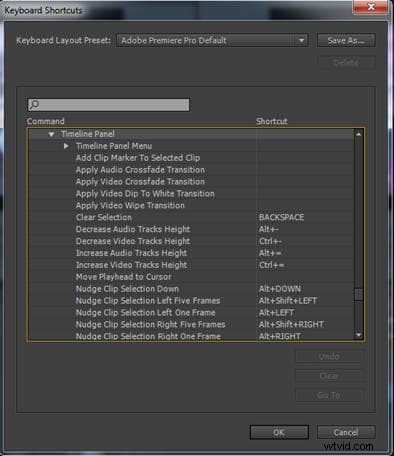The height and width of the screenshot is (456, 394).
Task: Select Nudge Clip Selection Right Five Frames
Action: [x=150, y=324]
